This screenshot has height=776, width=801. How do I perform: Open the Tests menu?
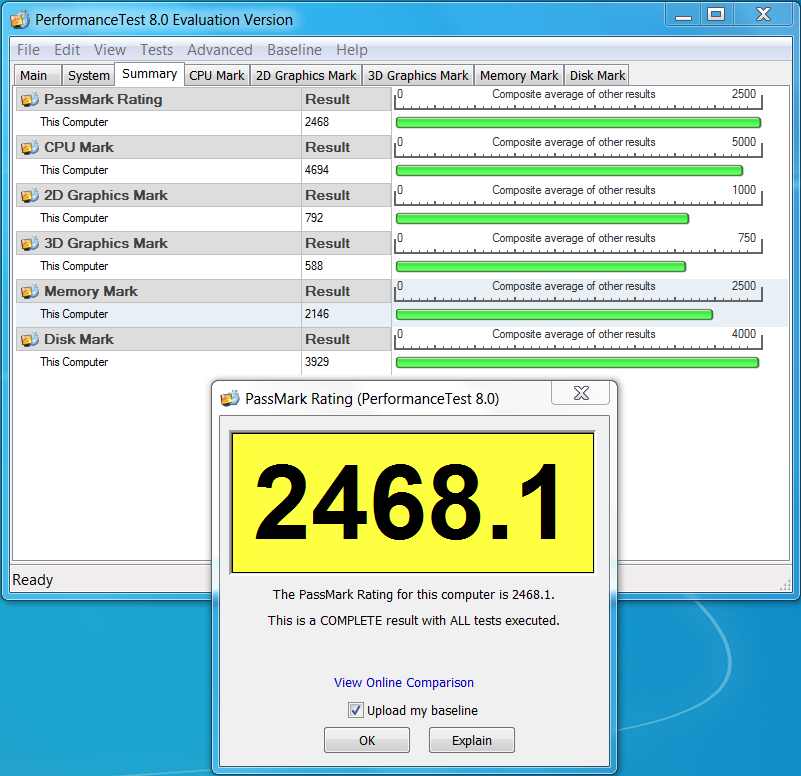coord(156,50)
